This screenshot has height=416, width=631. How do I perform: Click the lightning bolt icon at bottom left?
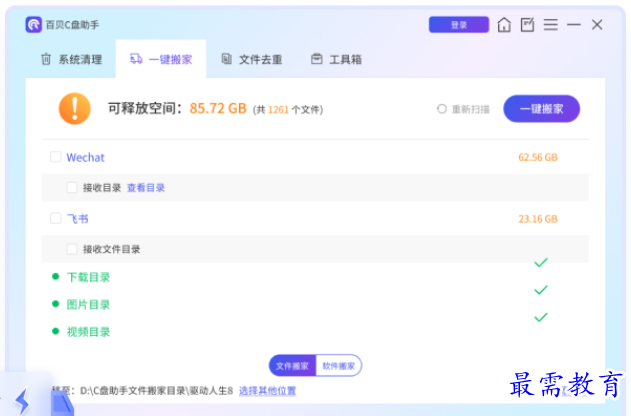(22, 401)
